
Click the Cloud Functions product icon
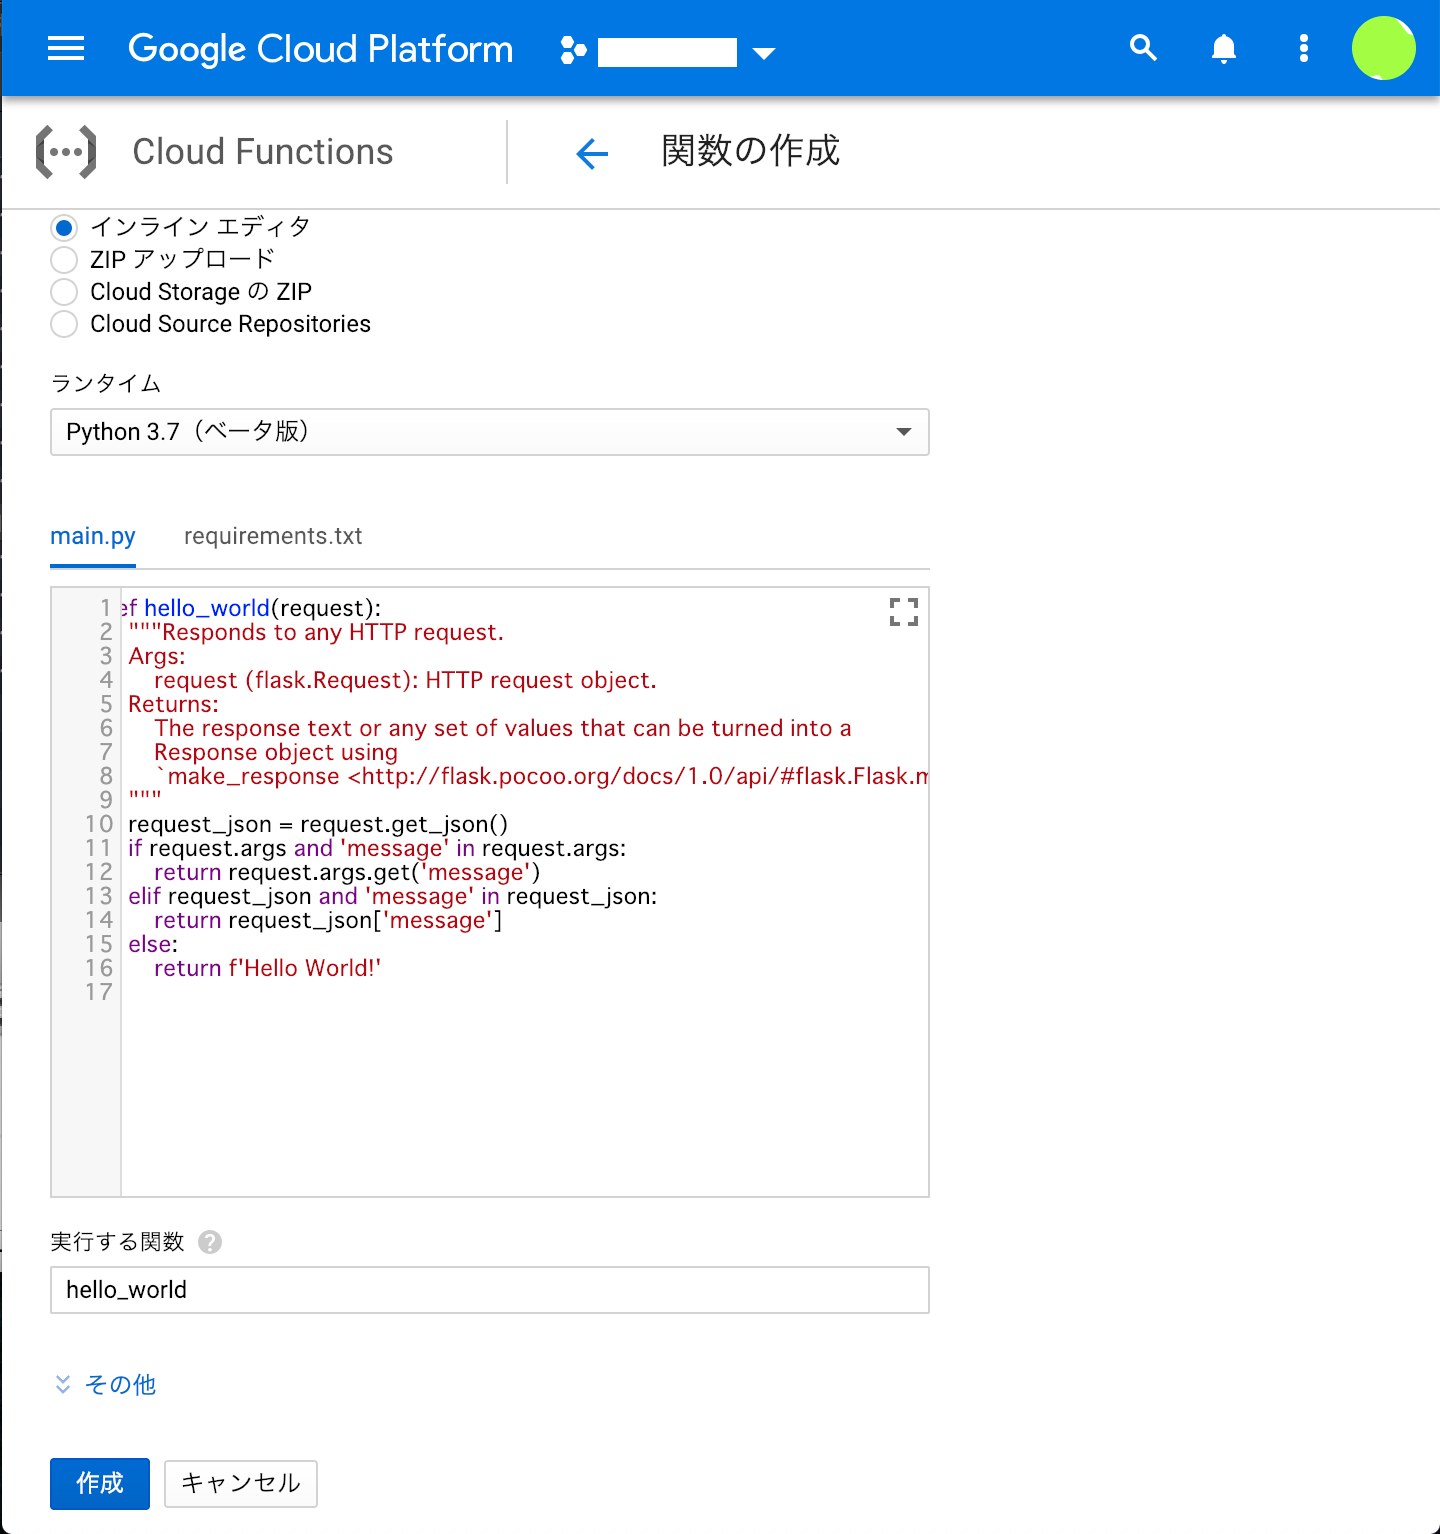66,152
